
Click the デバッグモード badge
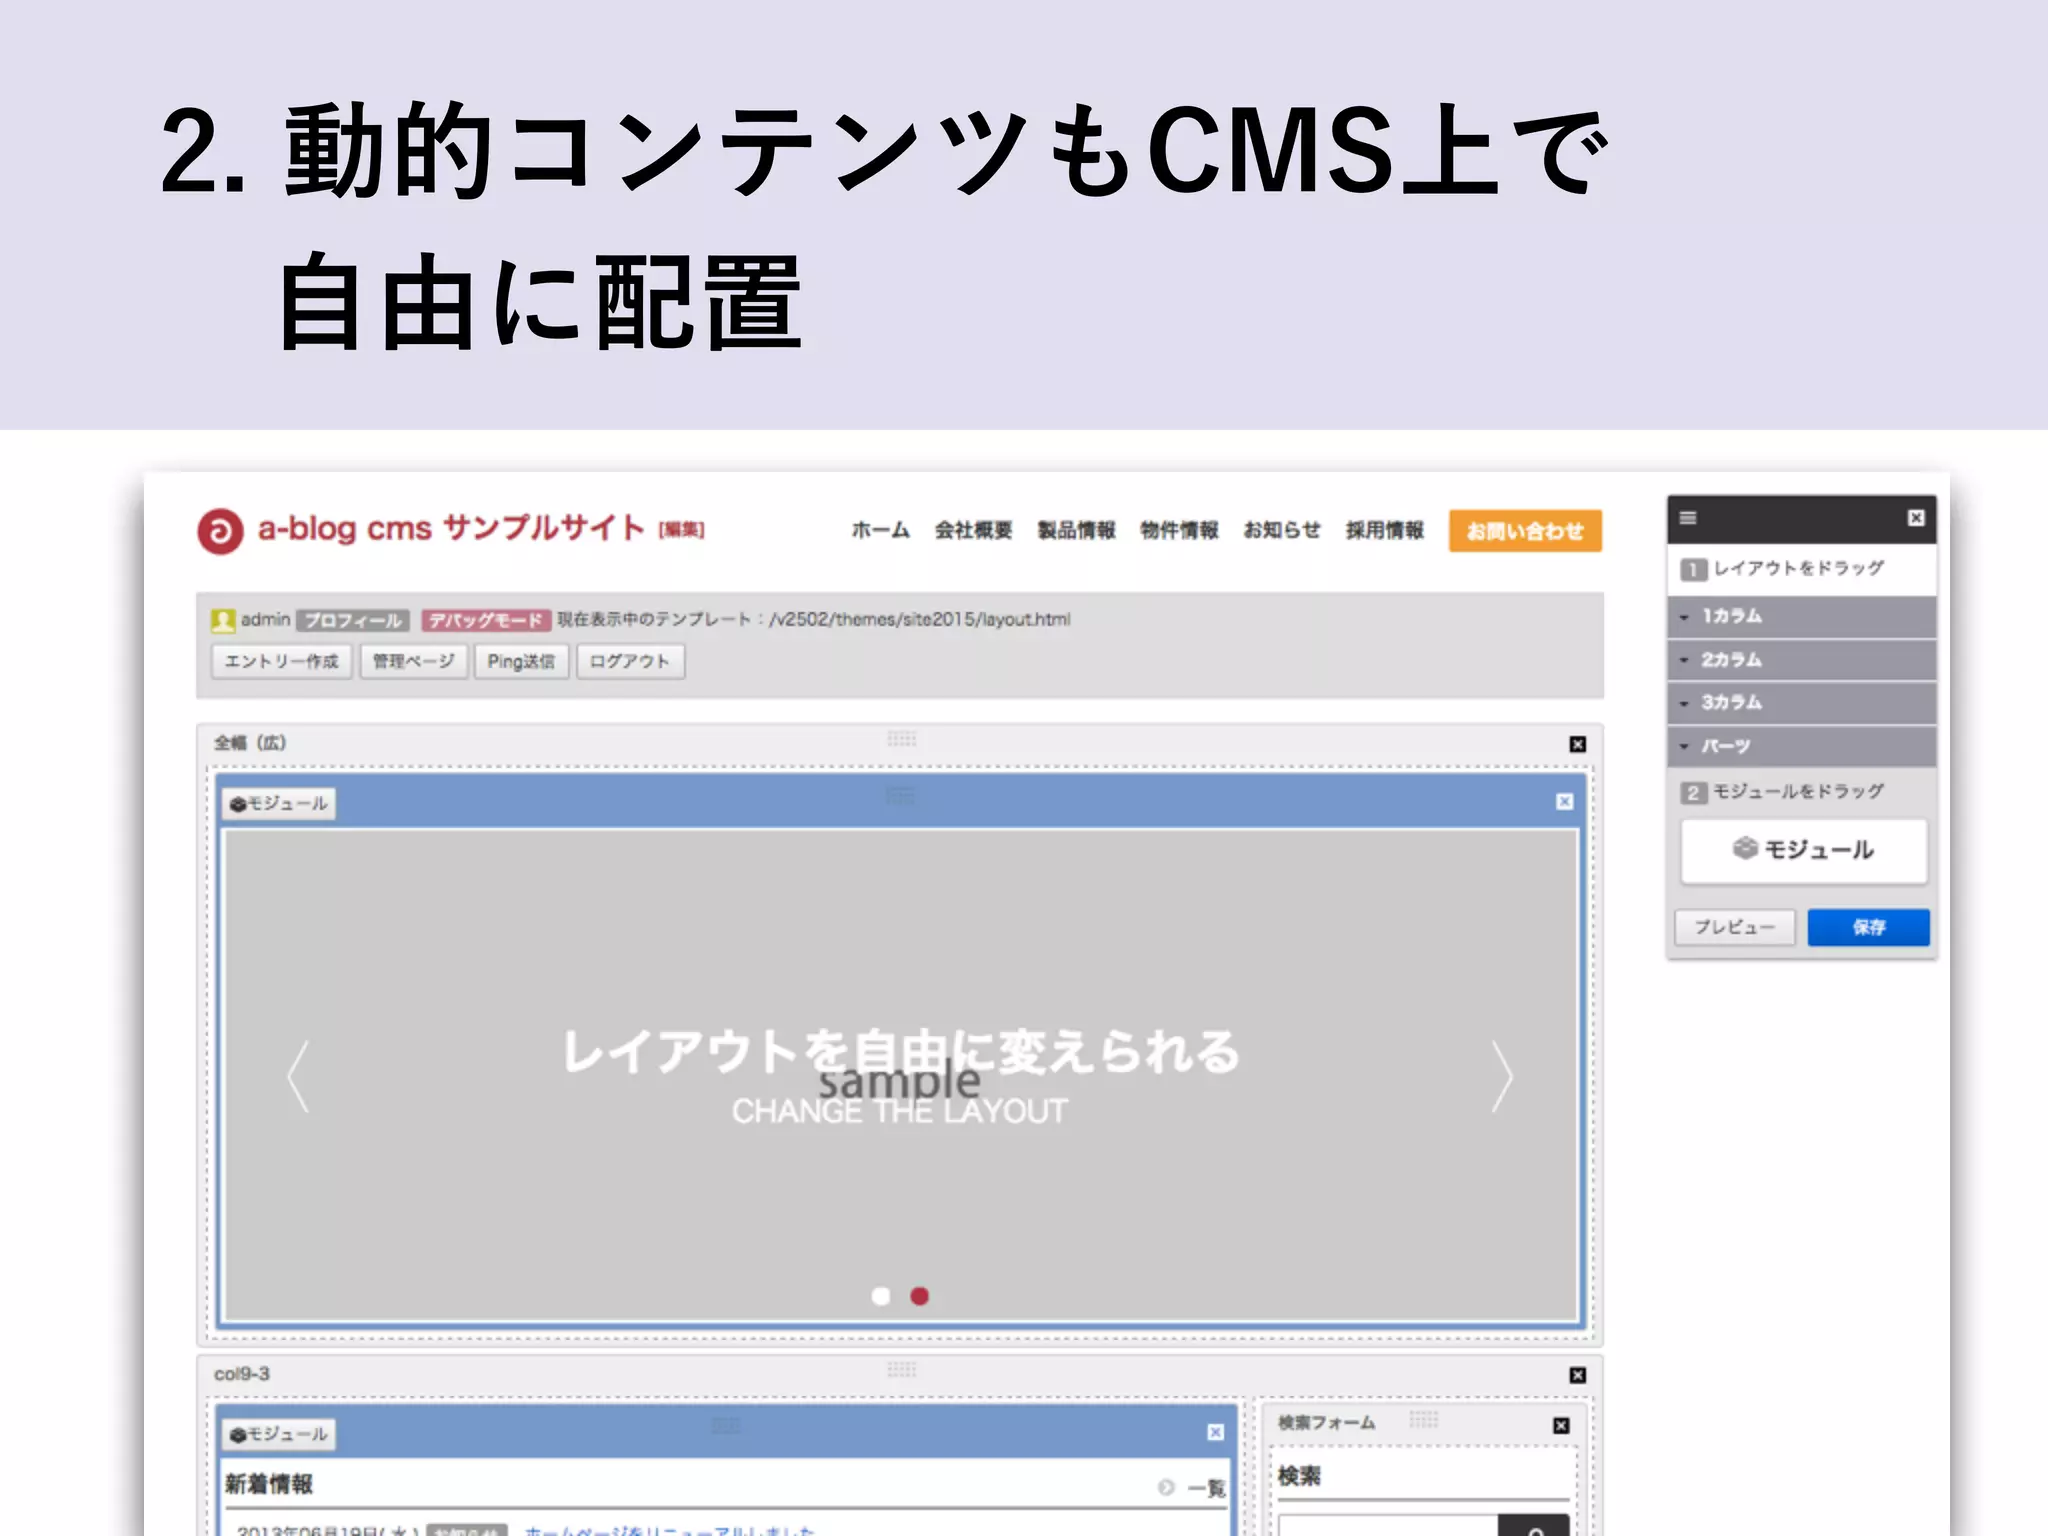pos(486,621)
